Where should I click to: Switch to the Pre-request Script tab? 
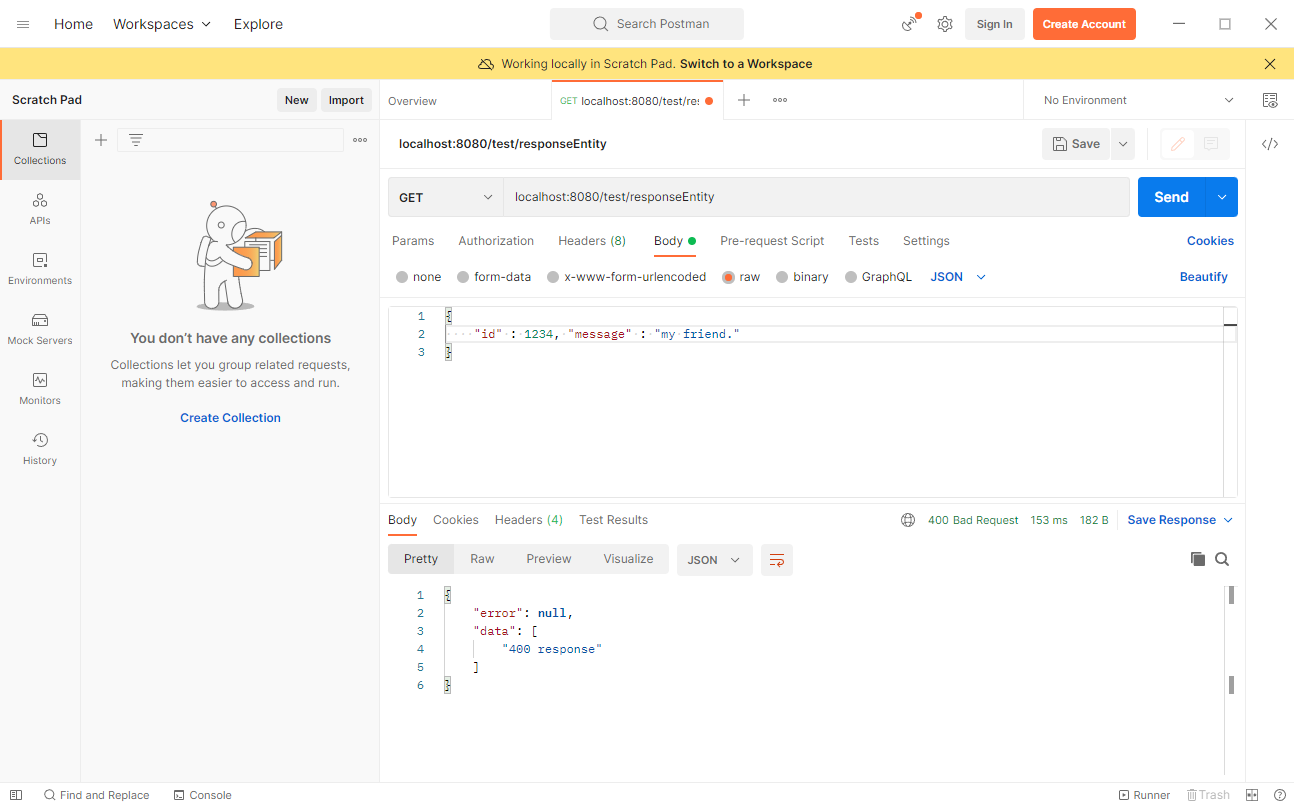click(772, 241)
